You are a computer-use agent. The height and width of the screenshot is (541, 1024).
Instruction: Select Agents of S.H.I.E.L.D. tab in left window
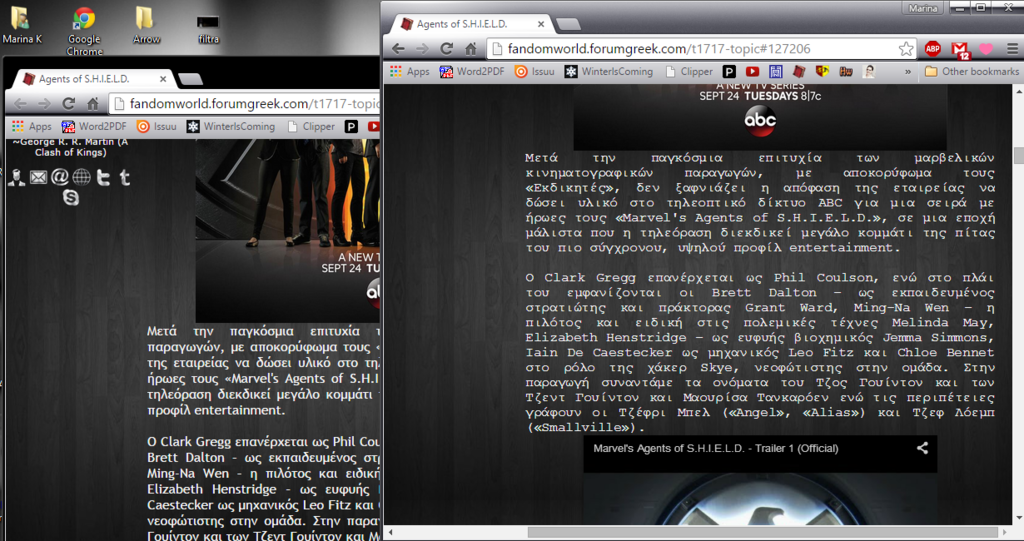pyautogui.click(x=93, y=79)
